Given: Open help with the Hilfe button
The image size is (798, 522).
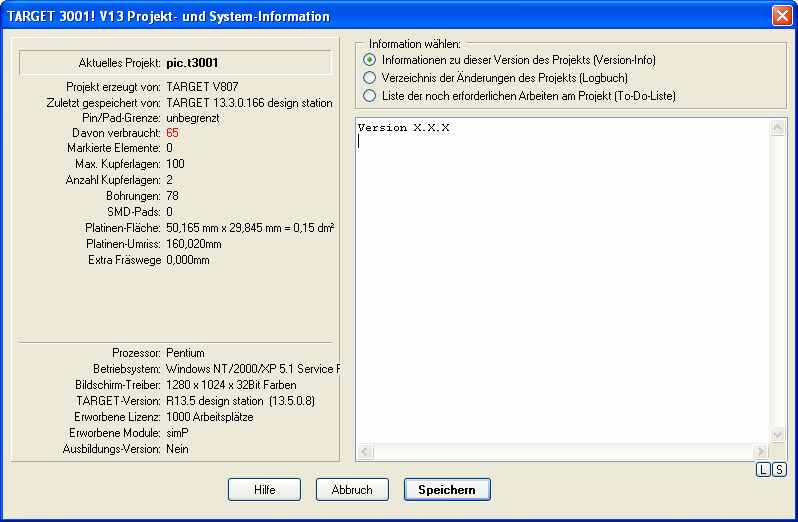Looking at the screenshot, I should (264, 490).
